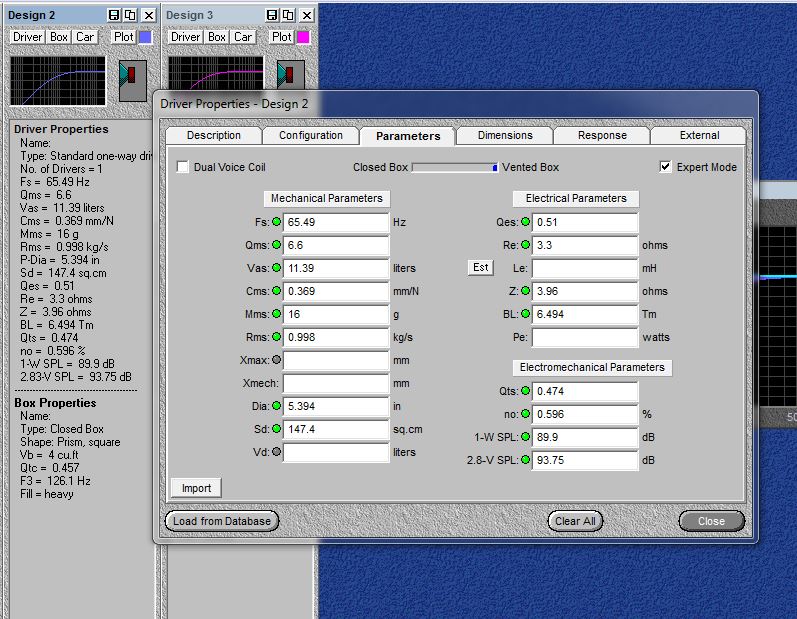Click Driver button in Design 2 window
The width and height of the screenshot is (797, 619).
[x=27, y=37]
